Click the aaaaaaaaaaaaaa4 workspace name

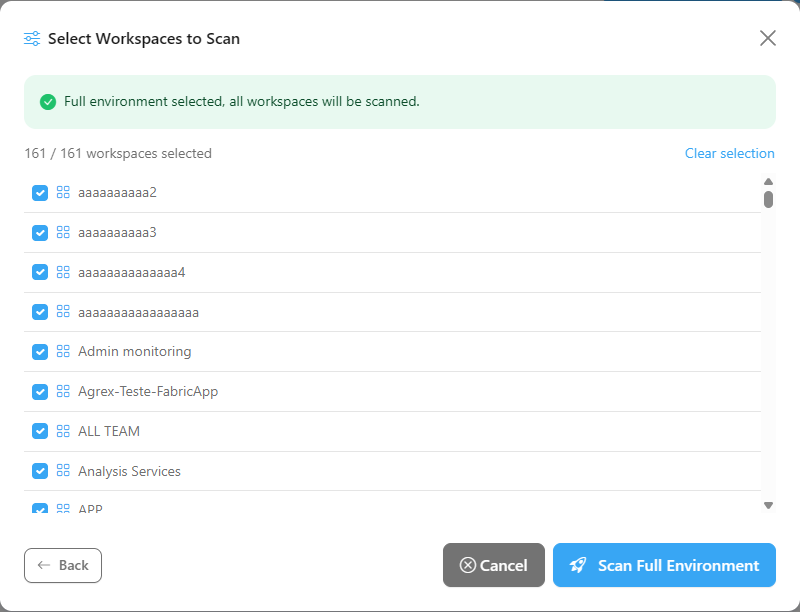[132, 272]
